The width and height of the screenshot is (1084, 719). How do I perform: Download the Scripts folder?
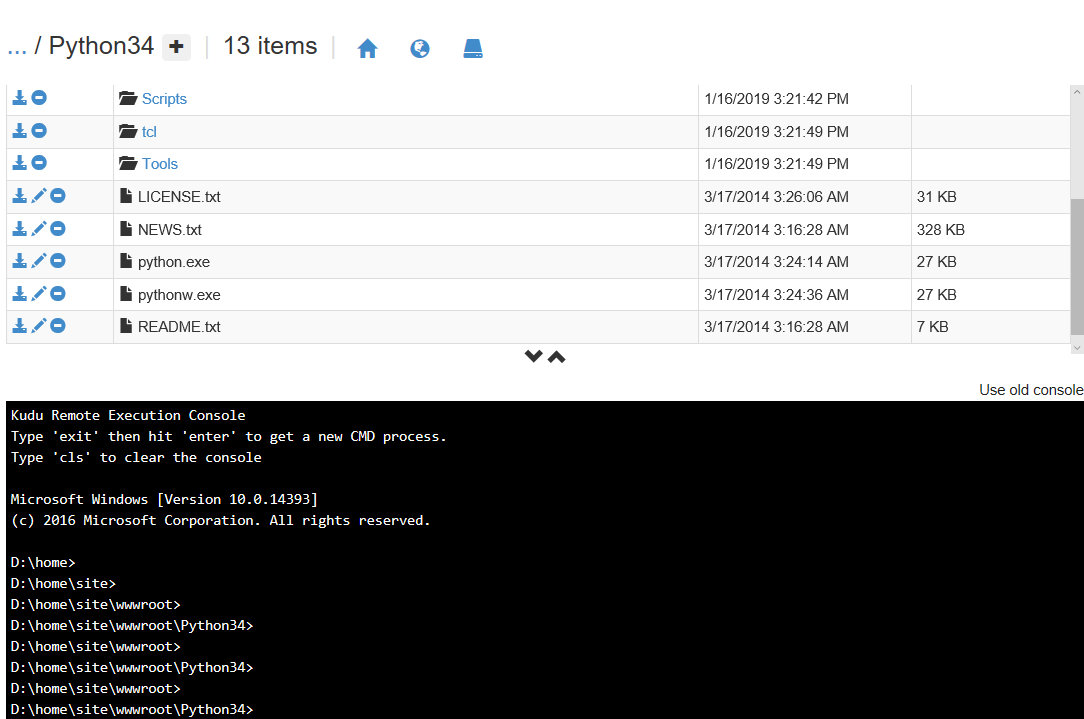[x=19, y=98]
